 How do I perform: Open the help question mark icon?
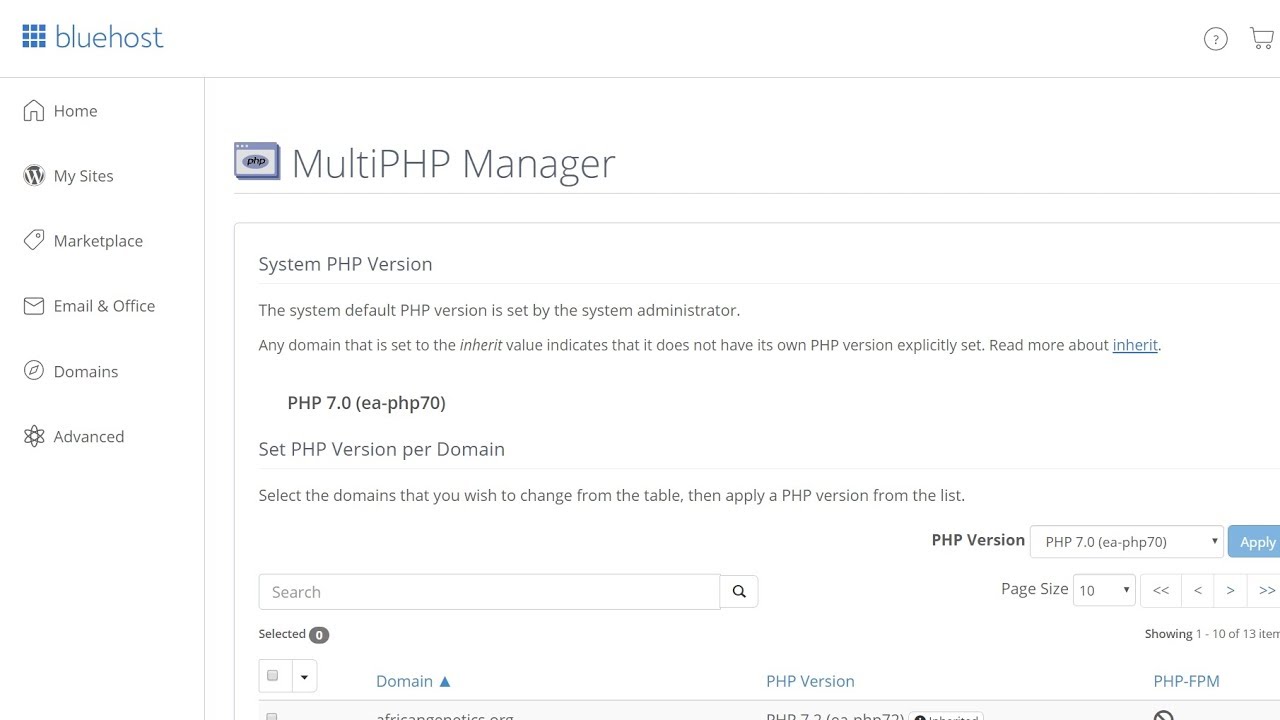pos(1215,39)
